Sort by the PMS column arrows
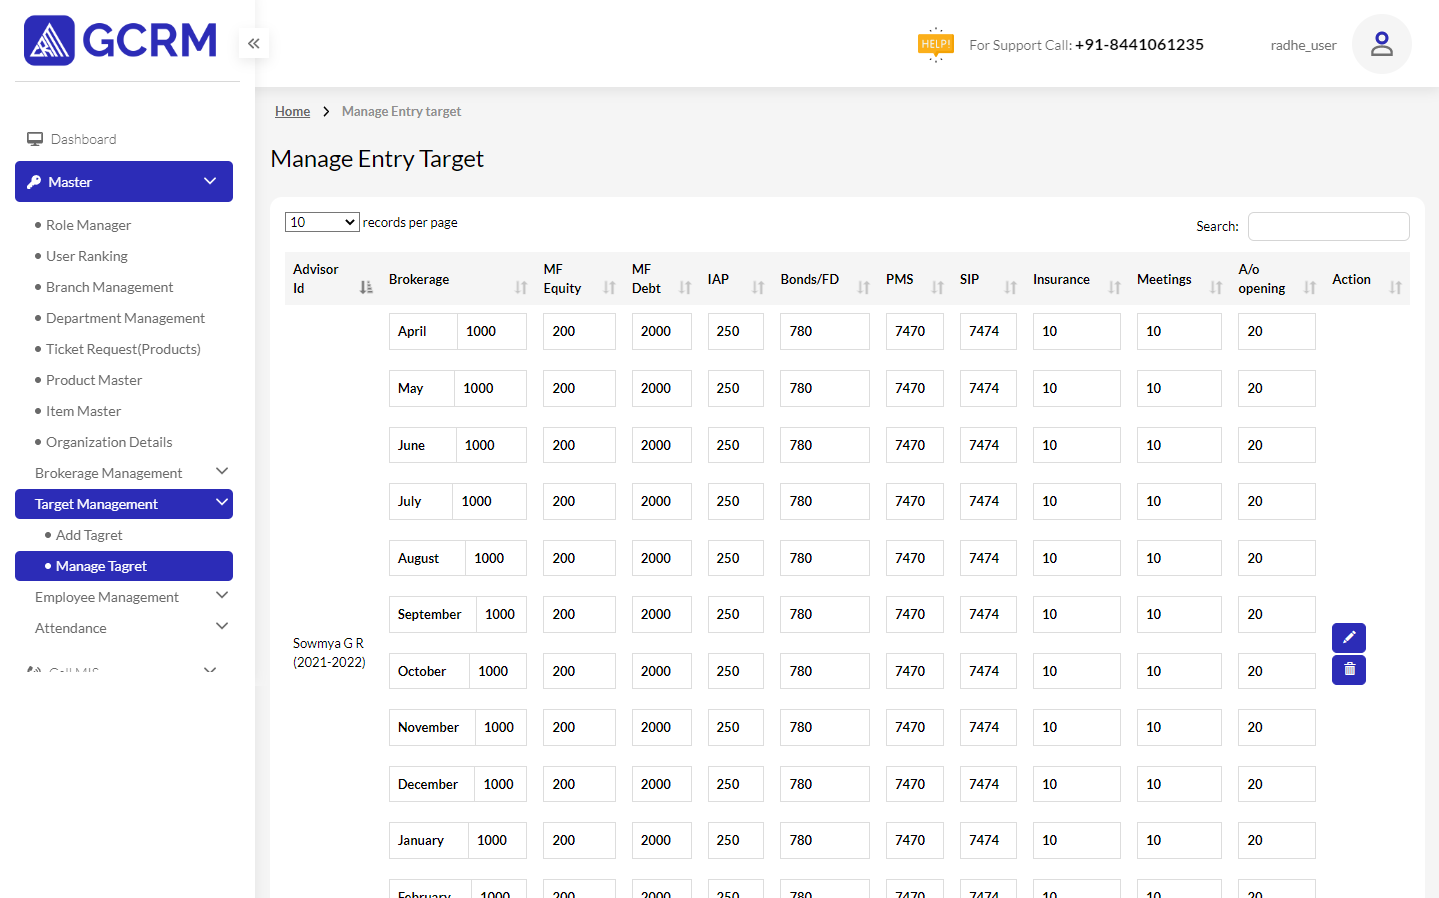The image size is (1439, 898). [937, 288]
